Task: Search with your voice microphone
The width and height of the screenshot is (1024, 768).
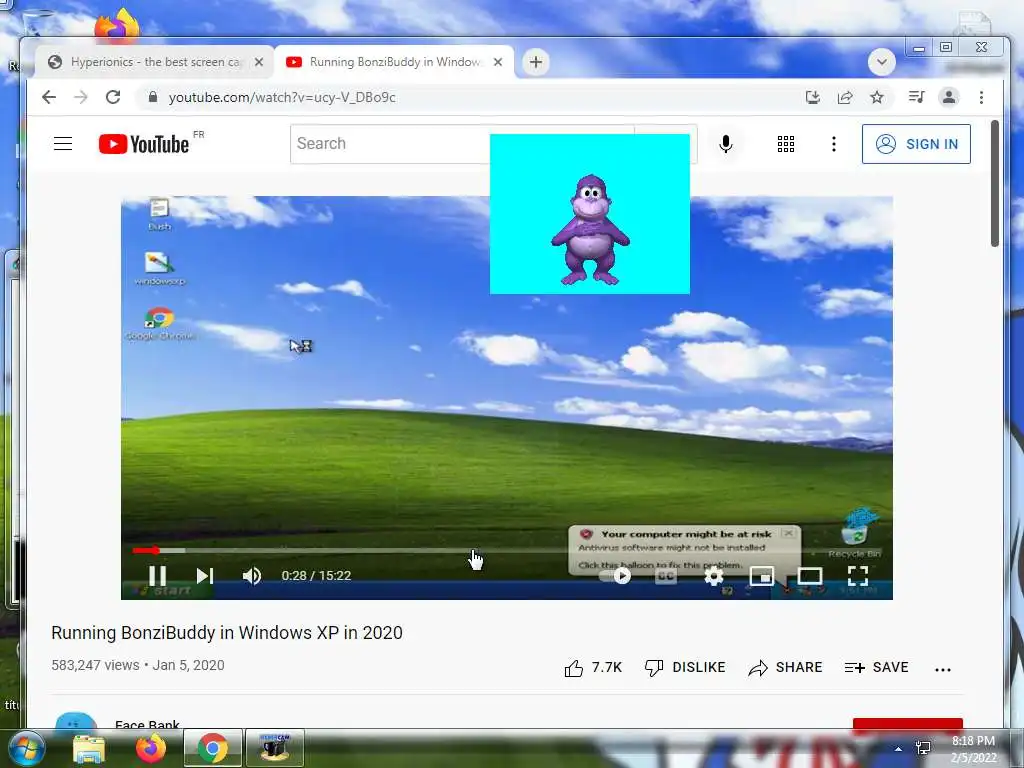Action: tap(726, 144)
